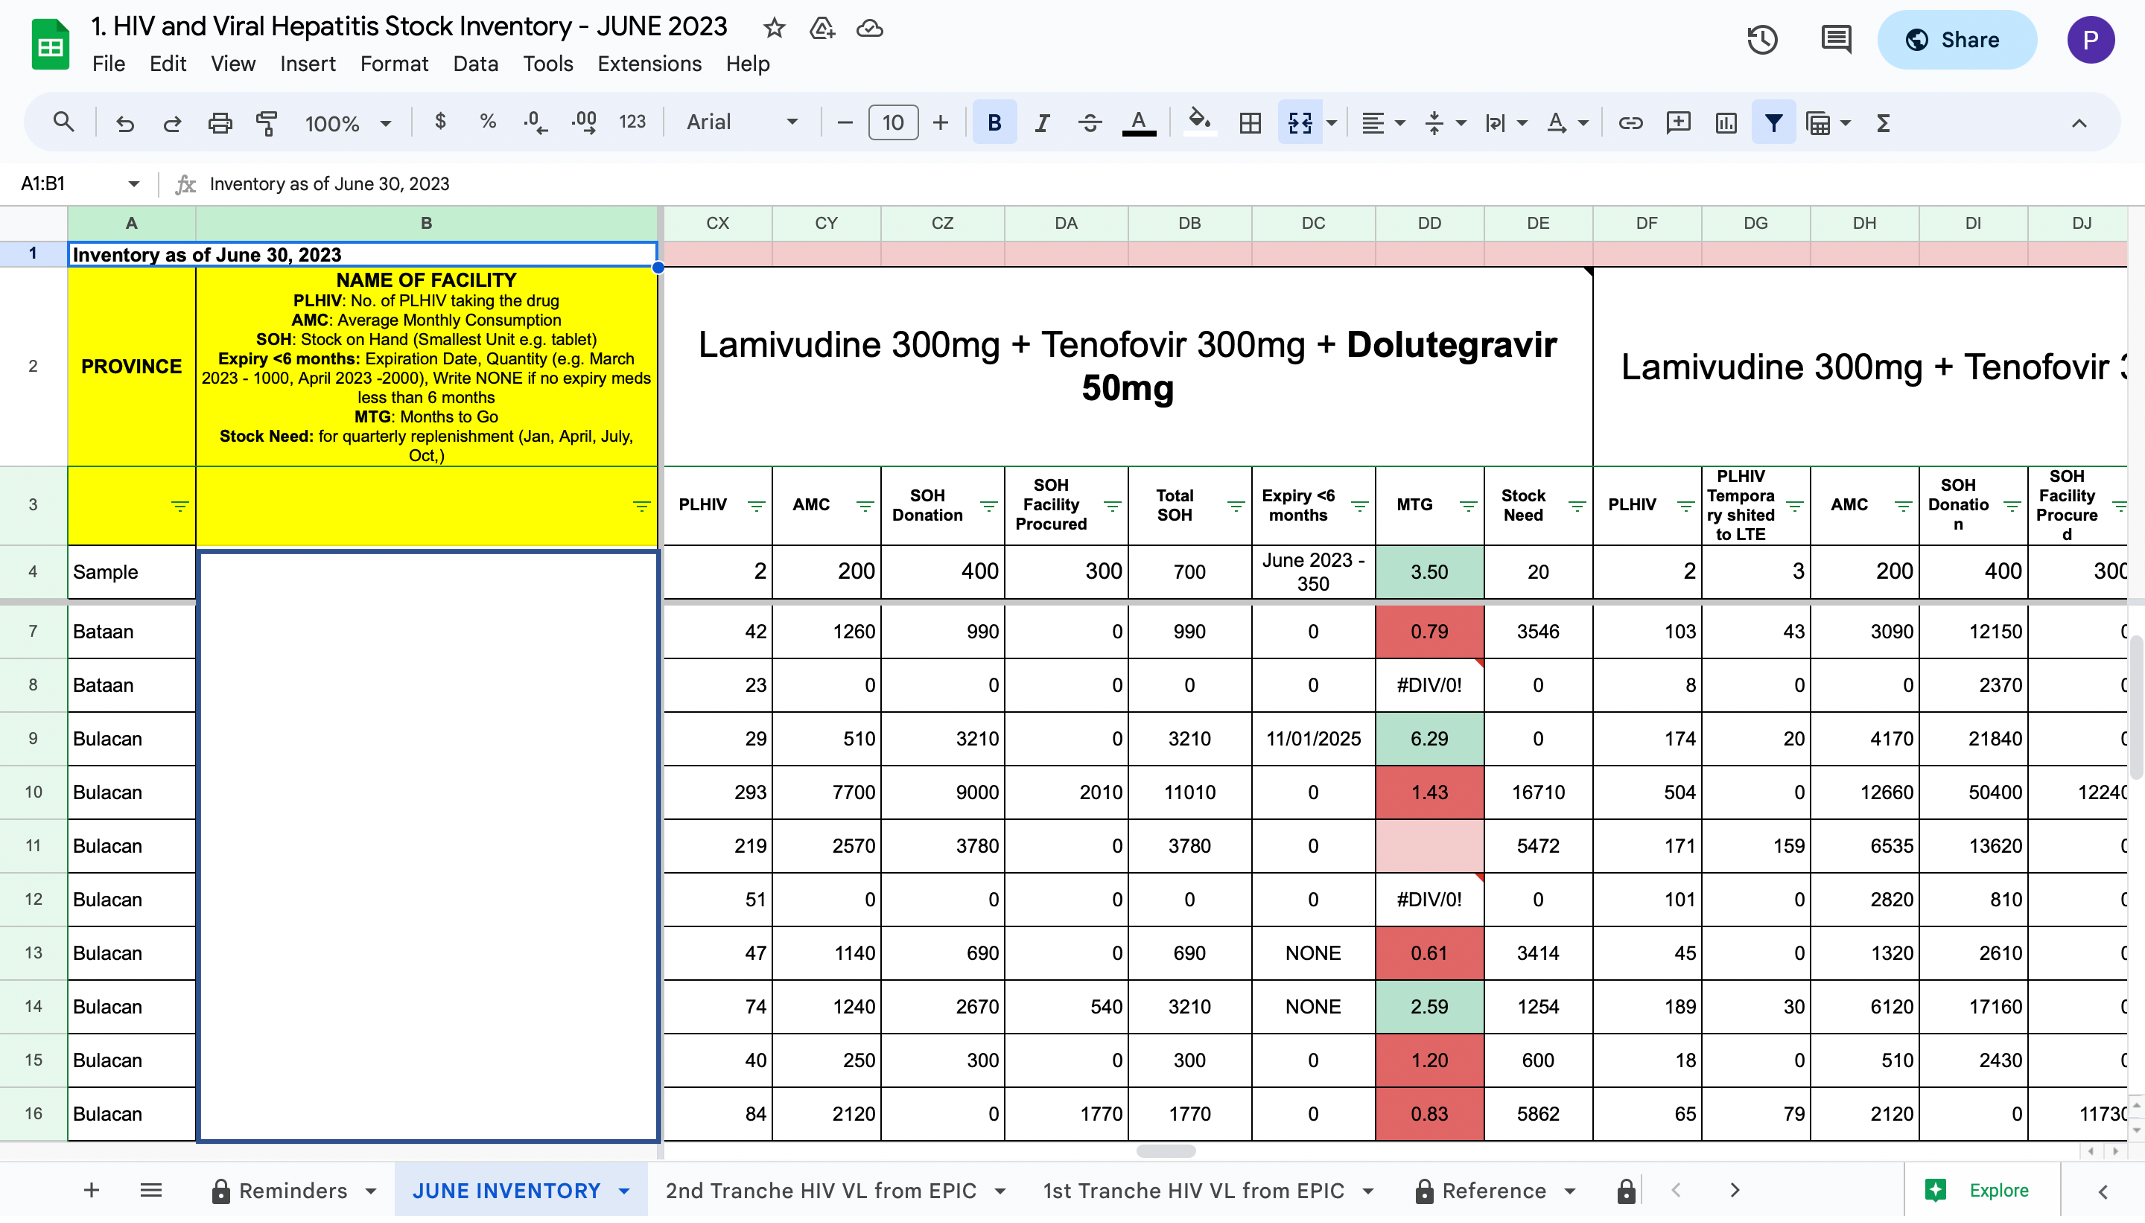Open the Arial font dropdown
The image size is (2145, 1223).
[x=742, y=123]
